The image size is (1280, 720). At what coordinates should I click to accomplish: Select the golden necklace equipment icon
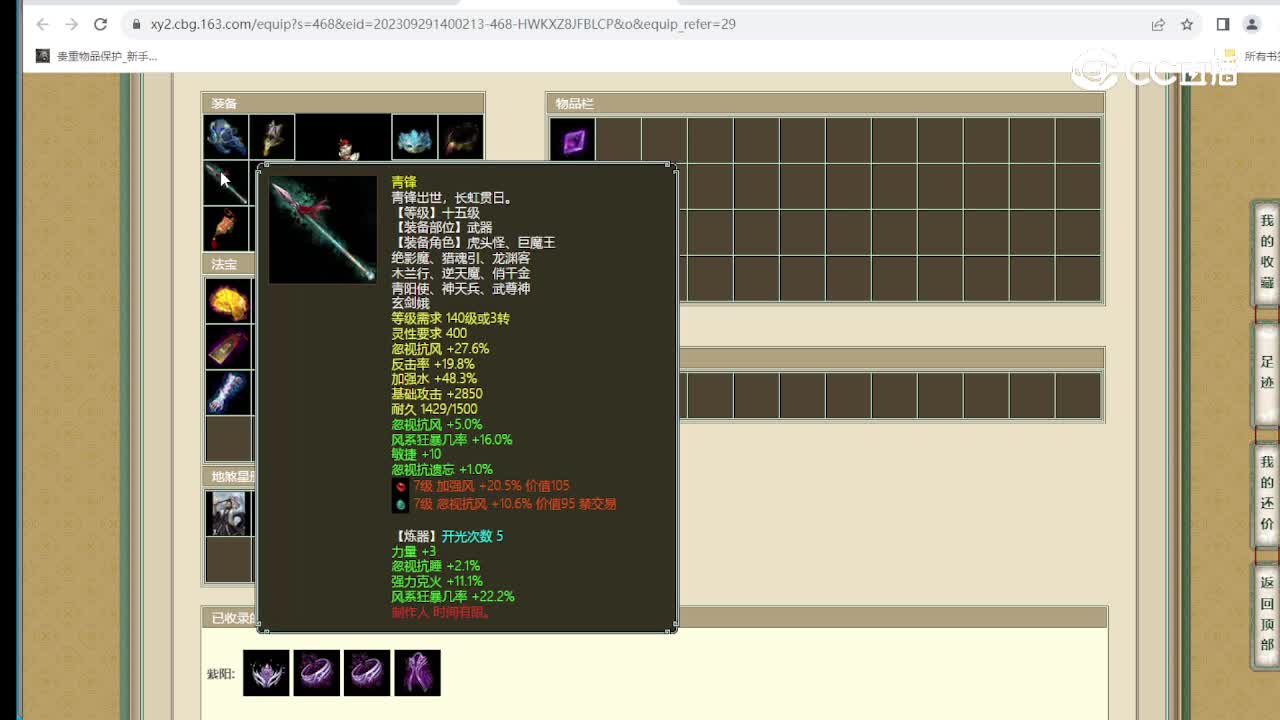click(271, 137)
